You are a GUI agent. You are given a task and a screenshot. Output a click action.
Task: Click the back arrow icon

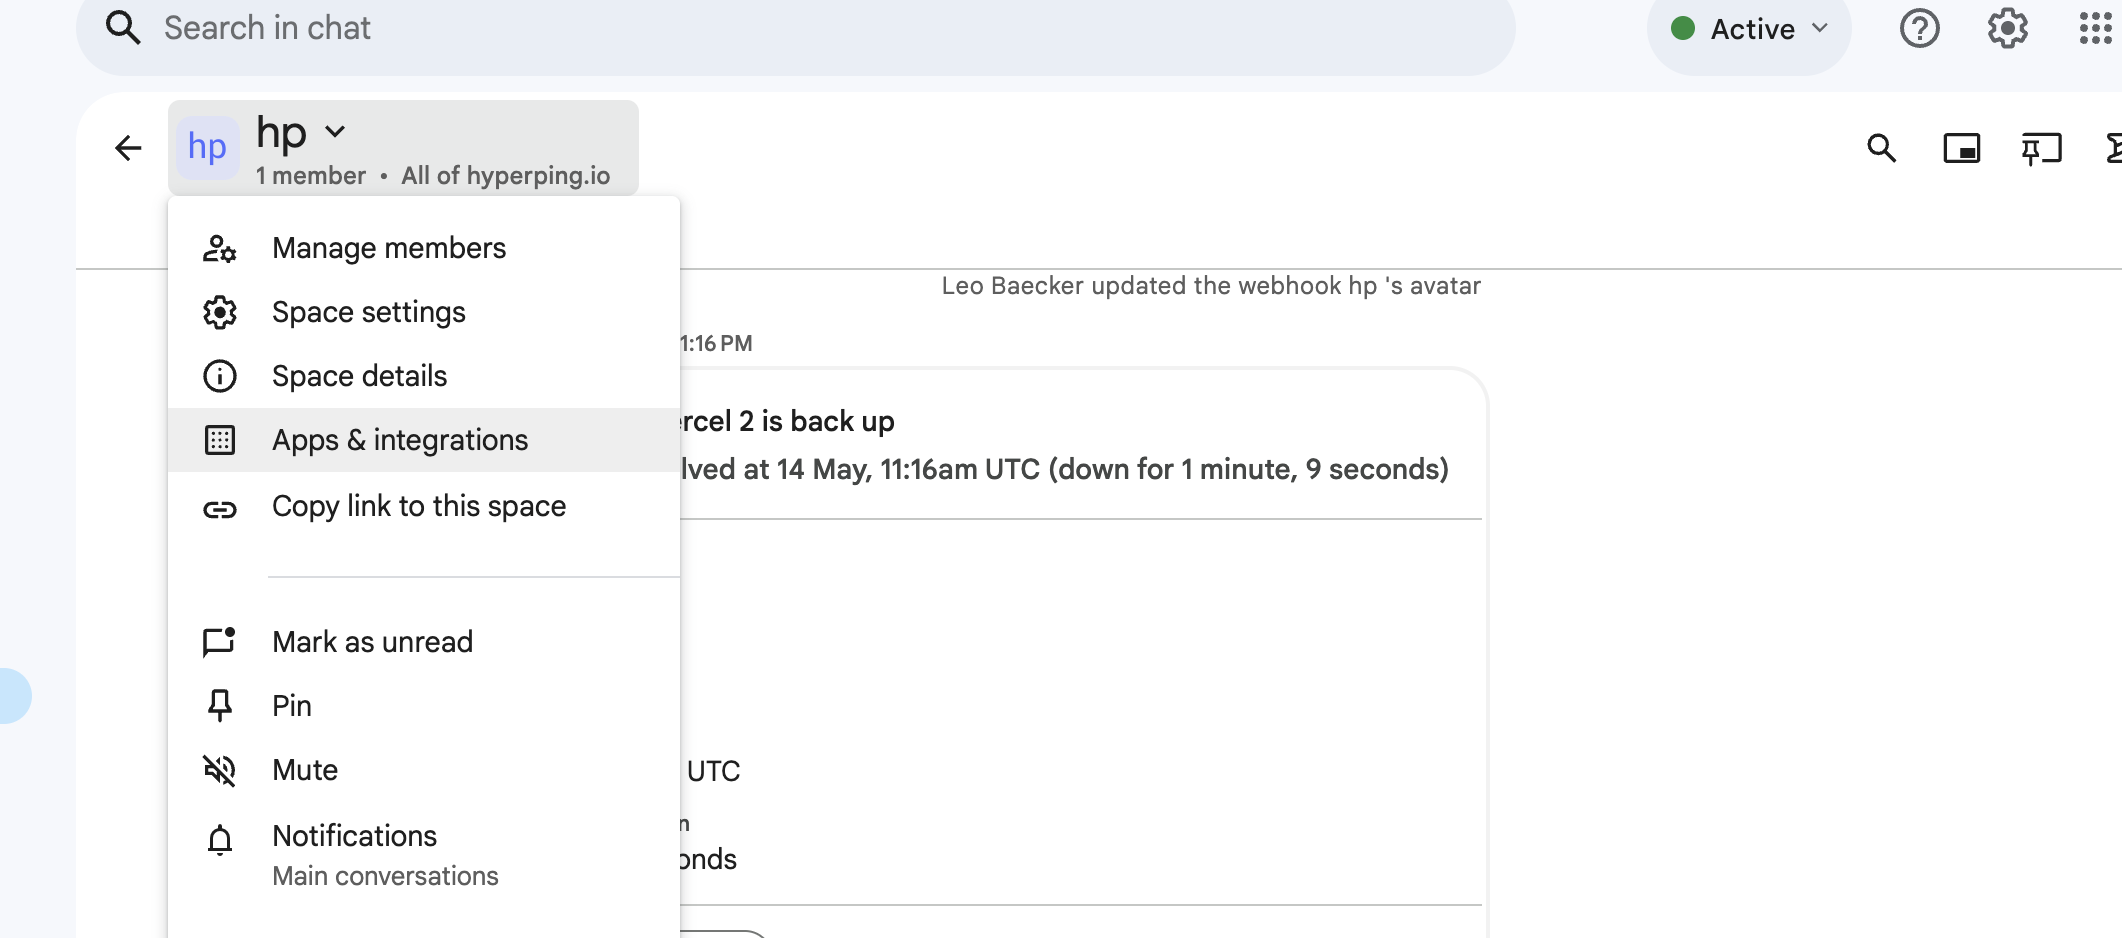pyautogui.click(x=128, y=148)
